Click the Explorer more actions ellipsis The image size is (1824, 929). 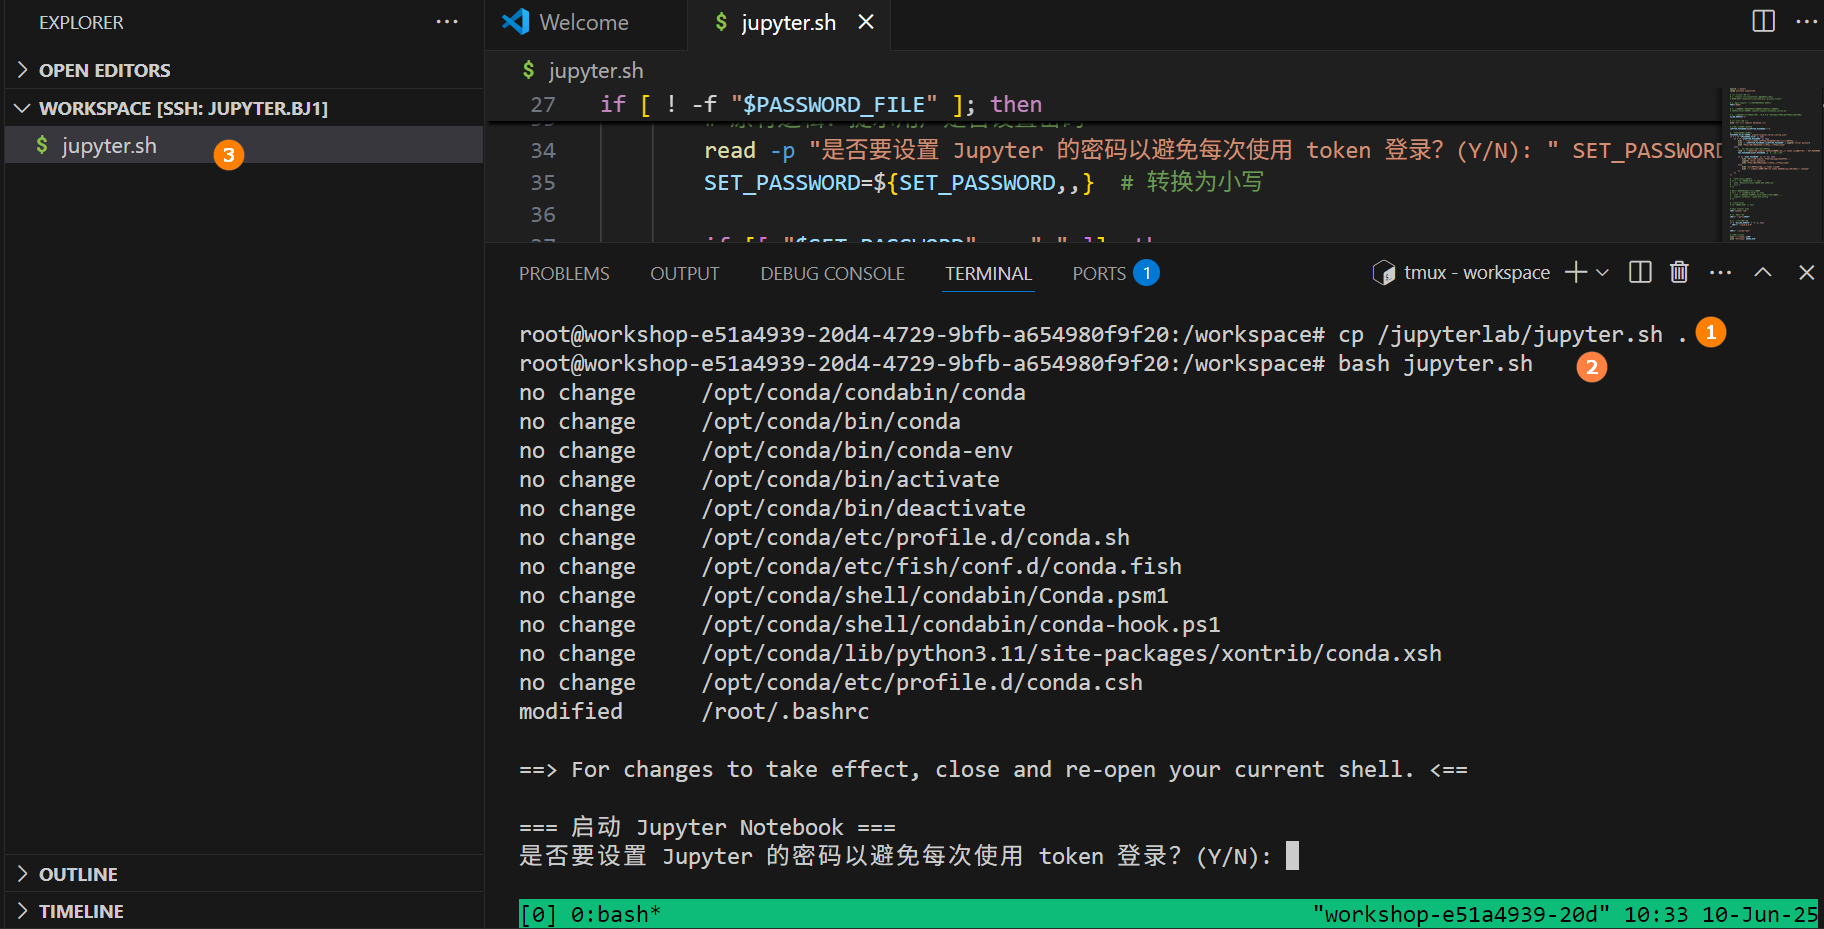tap(447, 22)
